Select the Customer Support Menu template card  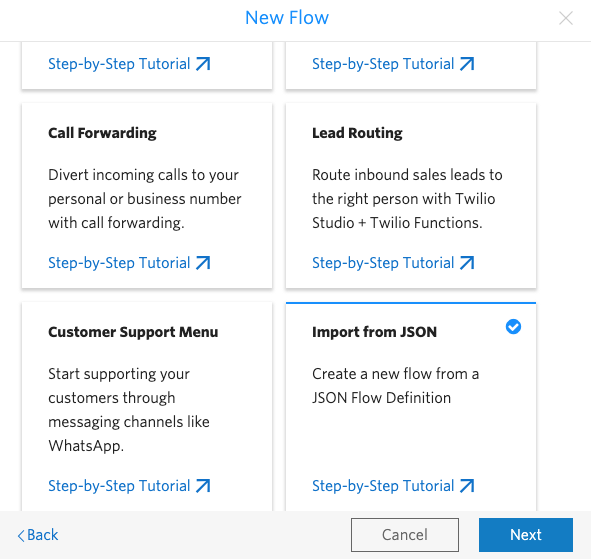[147, 406]
